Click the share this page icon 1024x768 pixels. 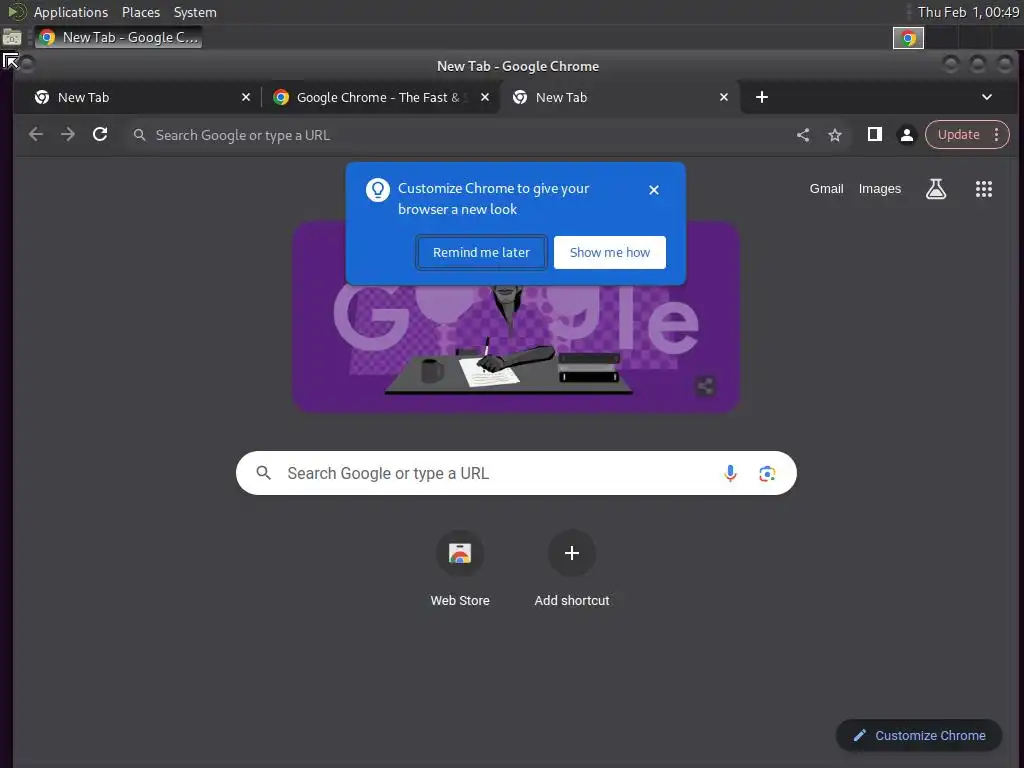[803, 135]
